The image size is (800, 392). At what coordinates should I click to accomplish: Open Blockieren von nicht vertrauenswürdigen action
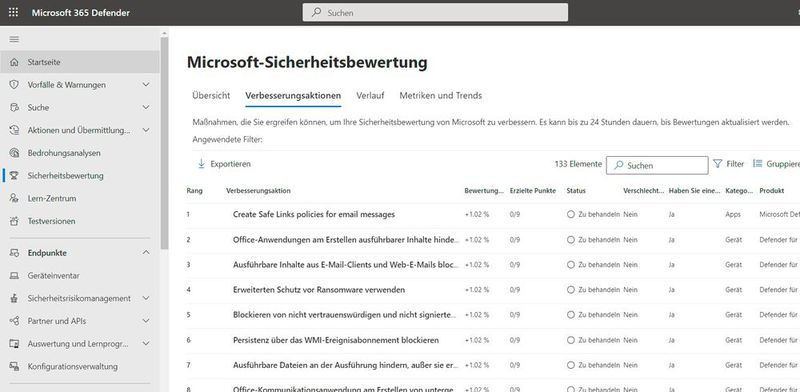pos(345,315)
